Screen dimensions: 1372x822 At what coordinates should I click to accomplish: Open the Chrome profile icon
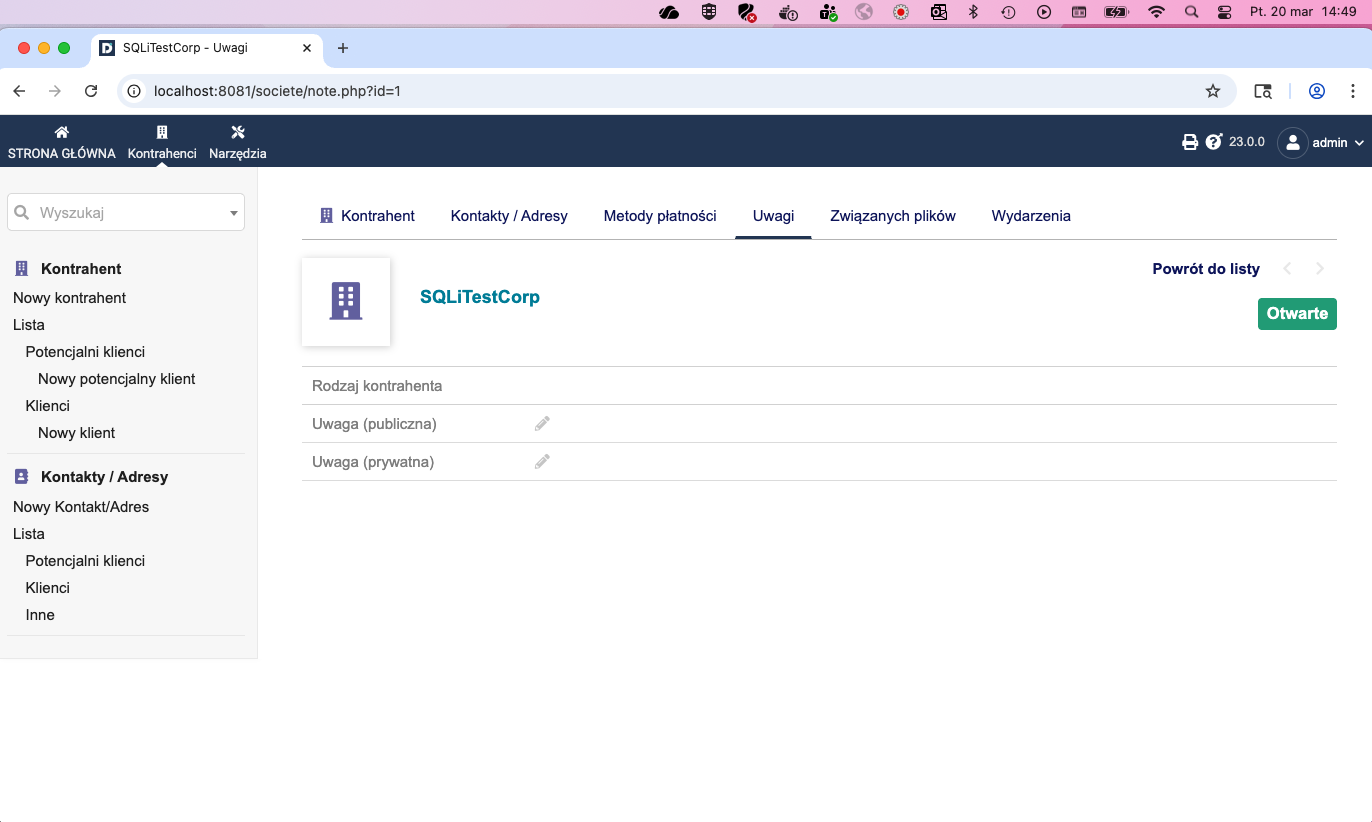(1317, 91)
